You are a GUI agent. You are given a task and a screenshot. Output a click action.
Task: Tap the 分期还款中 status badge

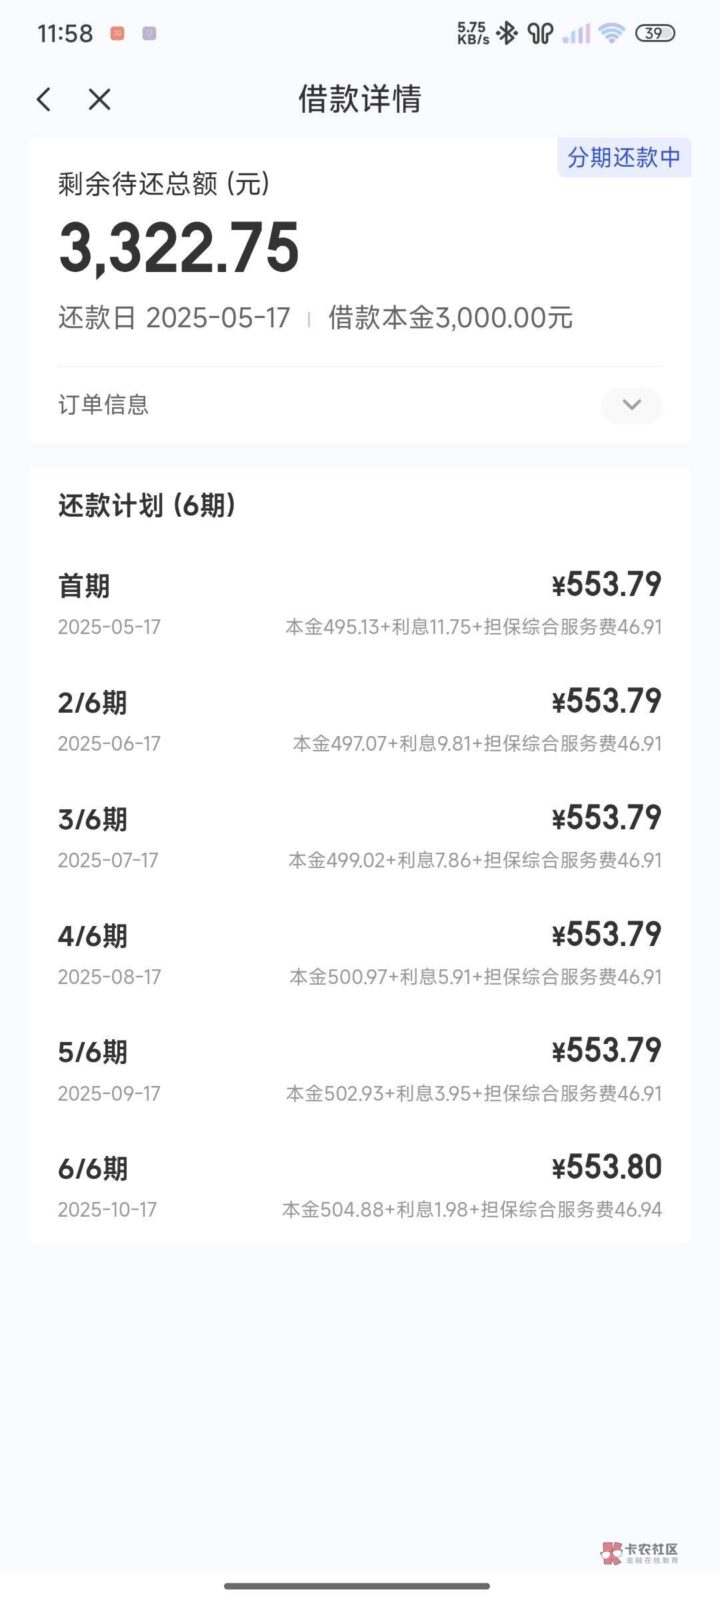624,157
